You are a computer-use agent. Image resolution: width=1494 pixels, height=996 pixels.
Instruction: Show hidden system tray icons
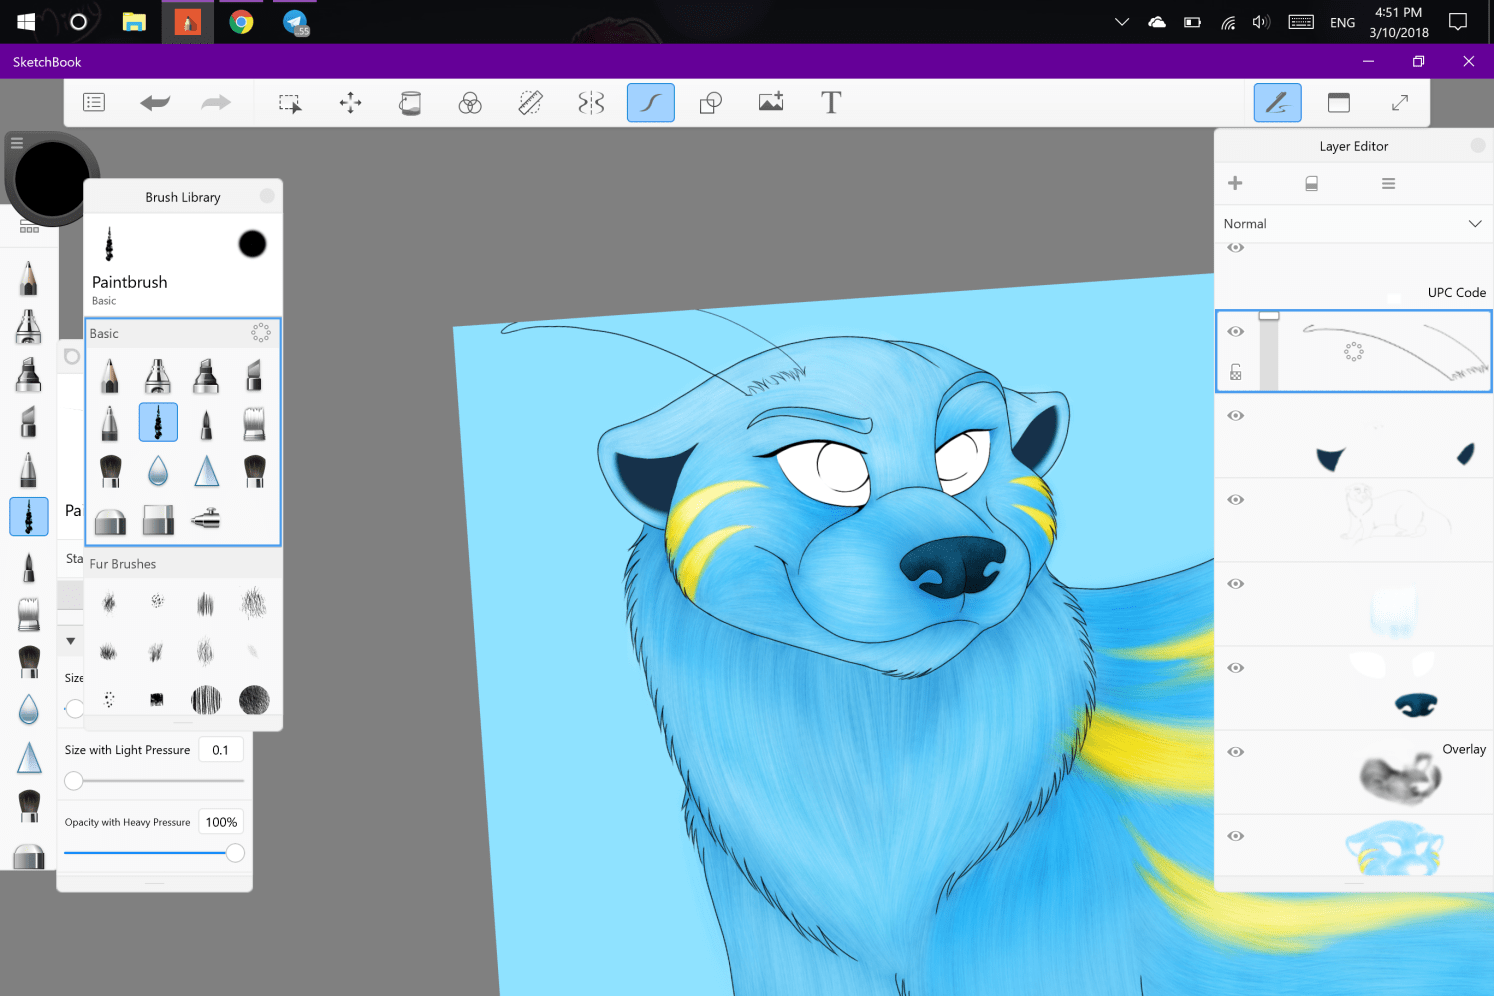pos(1122,22)
